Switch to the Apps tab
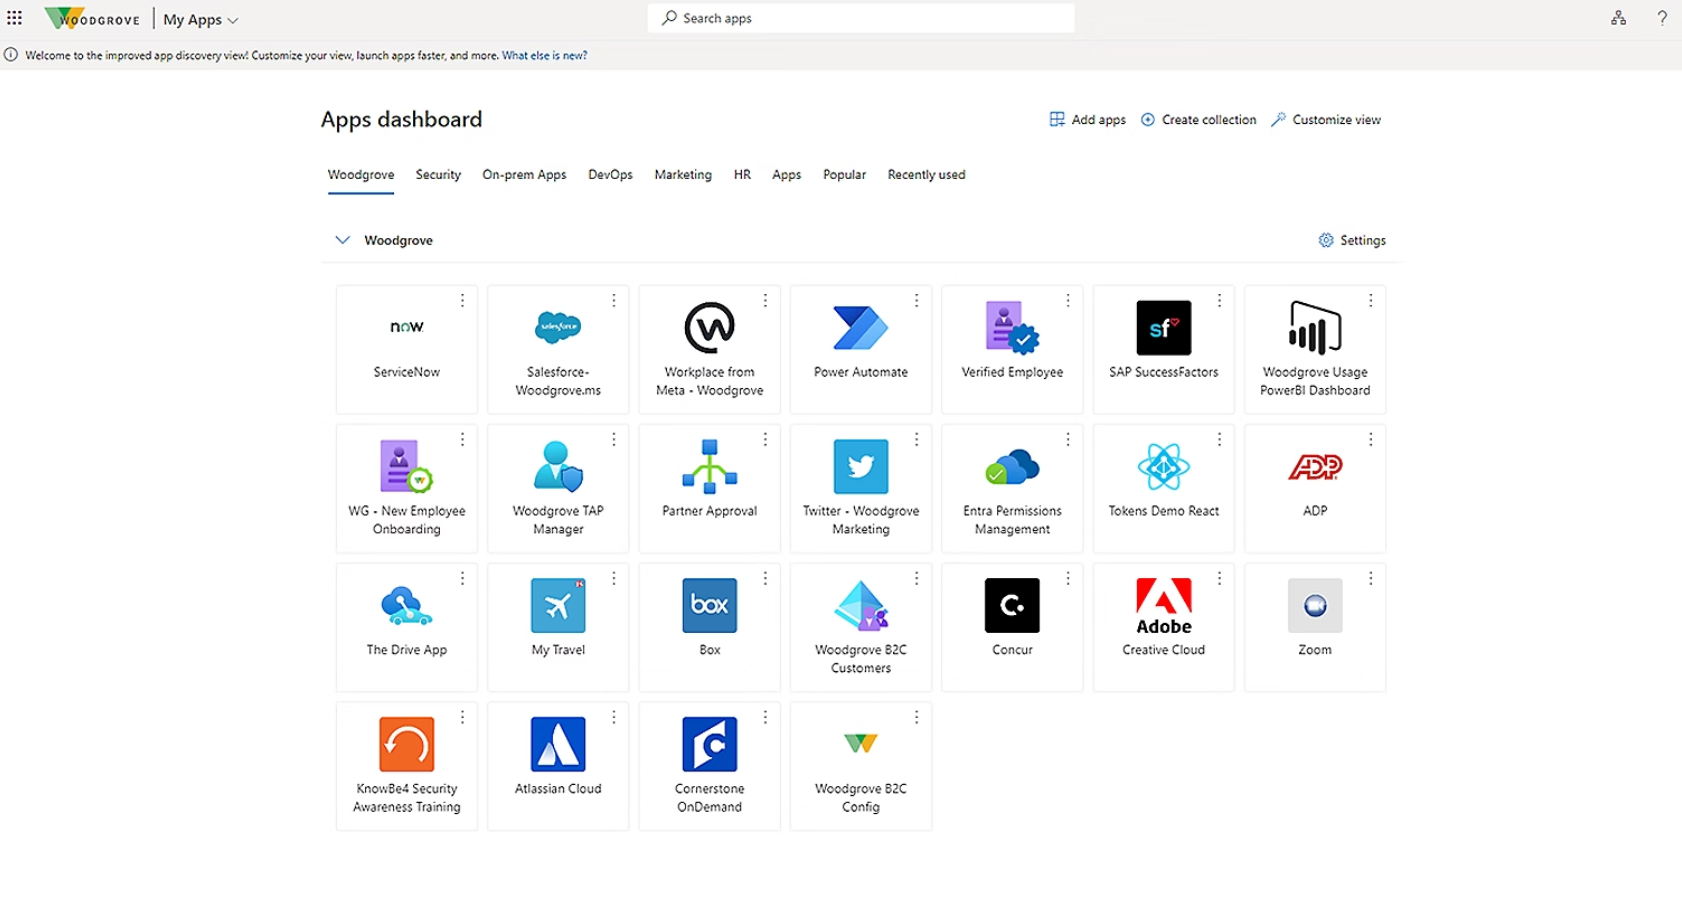Screen dimensions: 1682x902 pyautogui.click(x=786, y=174)
